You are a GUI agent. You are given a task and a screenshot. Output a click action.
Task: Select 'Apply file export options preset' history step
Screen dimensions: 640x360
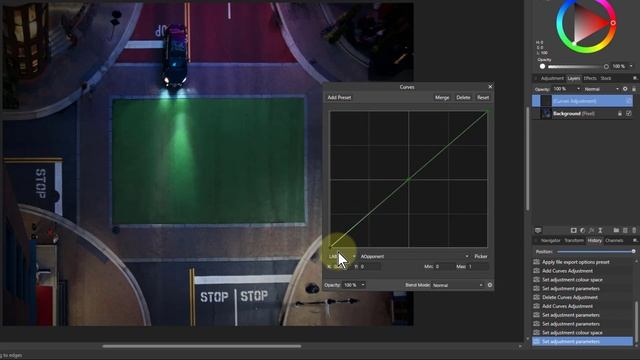tap(582, 262)
